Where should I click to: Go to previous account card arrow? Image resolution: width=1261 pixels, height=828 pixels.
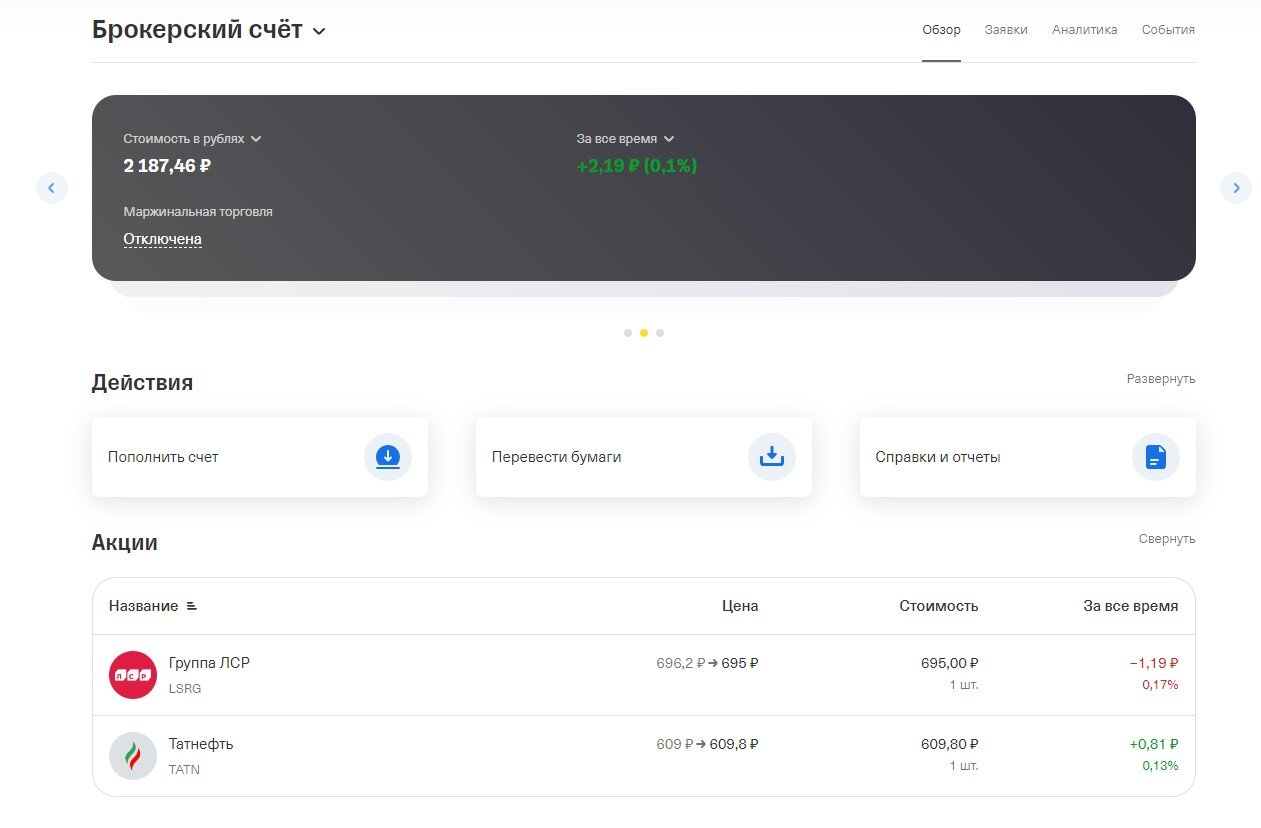pyautogui.click(x=52, y=187)
